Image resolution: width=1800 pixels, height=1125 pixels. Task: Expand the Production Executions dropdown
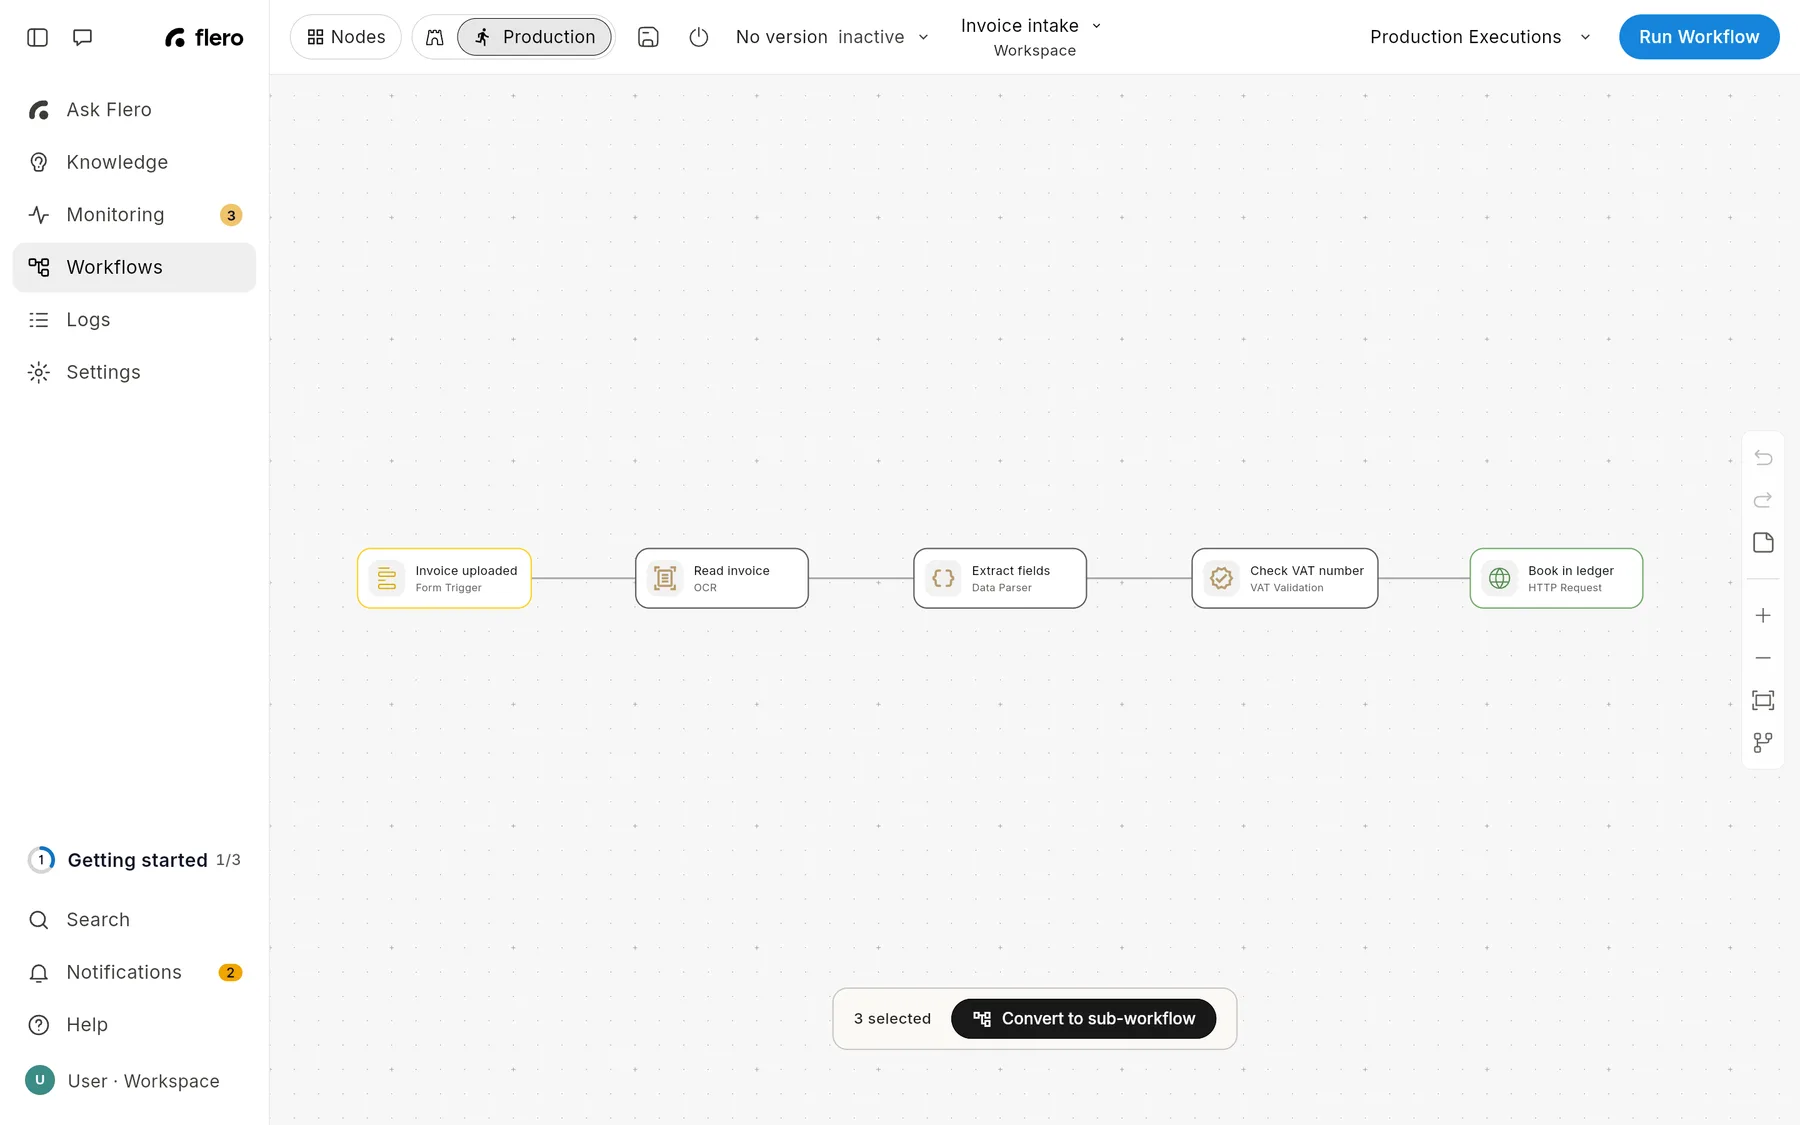click(x=1480, y=37)
